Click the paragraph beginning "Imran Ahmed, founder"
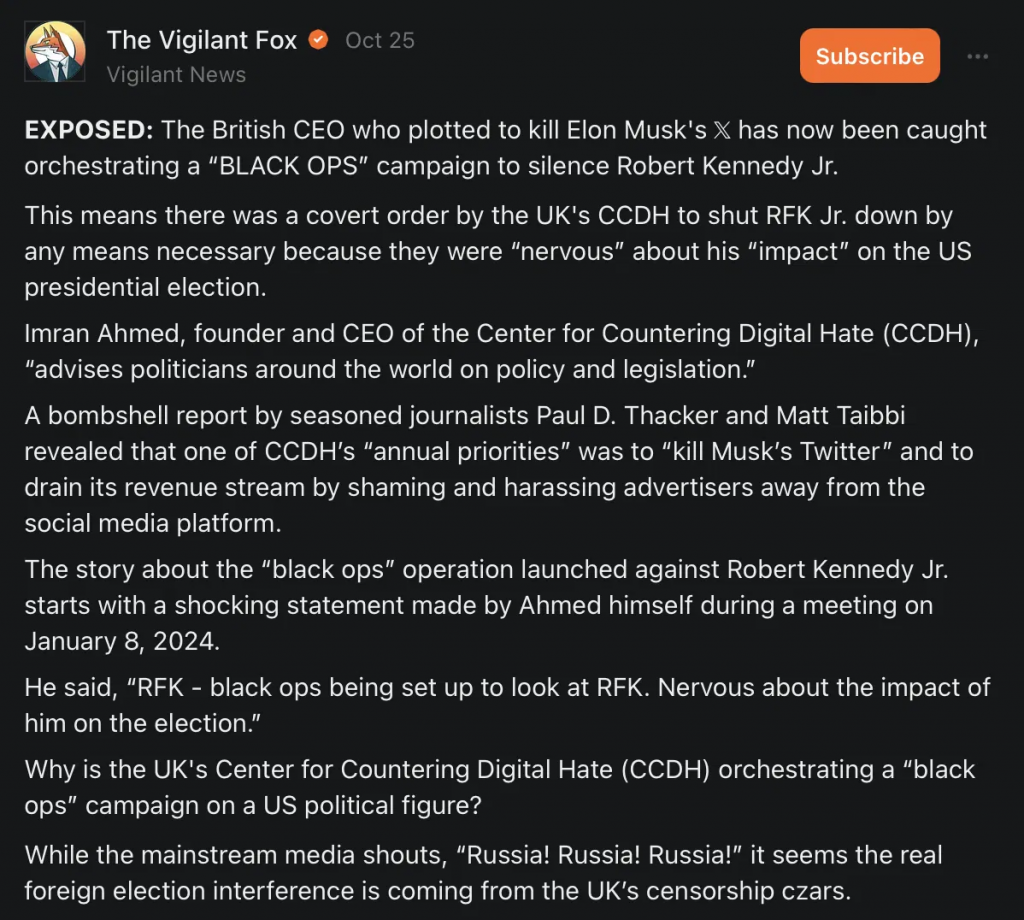The height and width of the screenshot is (920, 1024). 502,351
